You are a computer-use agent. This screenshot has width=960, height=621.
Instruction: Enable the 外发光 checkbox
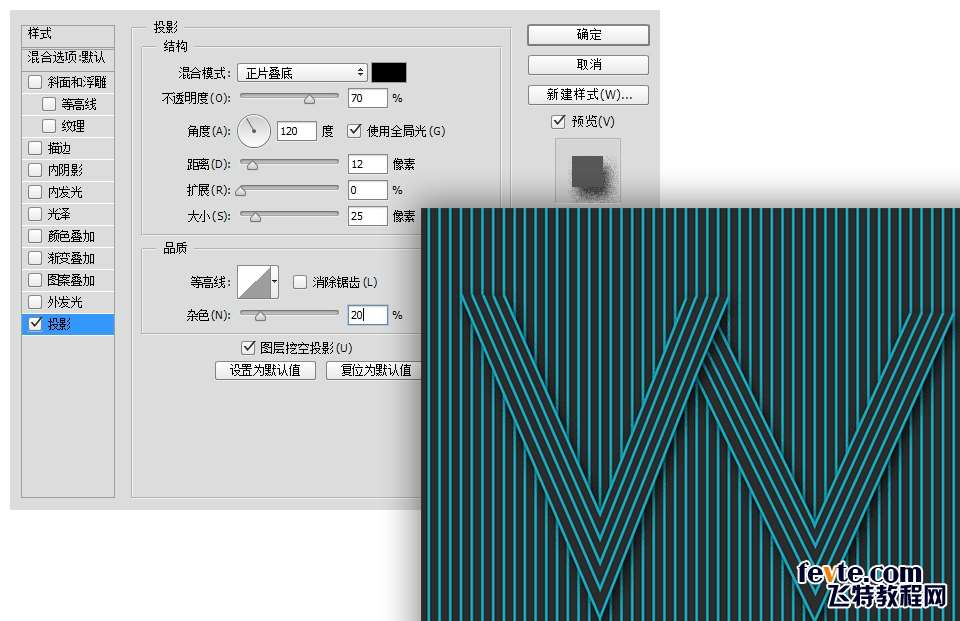click(x=36, y=302)
